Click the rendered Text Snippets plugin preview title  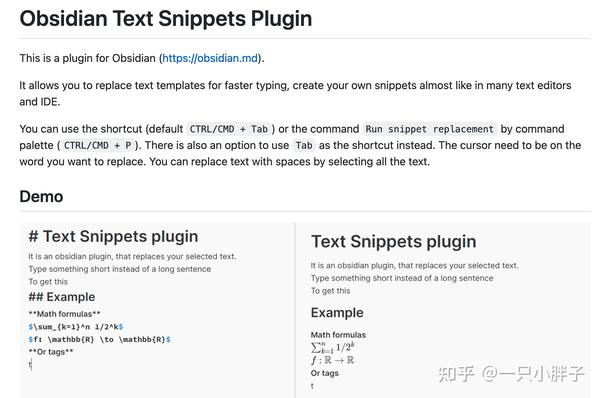tap(394, 242)
